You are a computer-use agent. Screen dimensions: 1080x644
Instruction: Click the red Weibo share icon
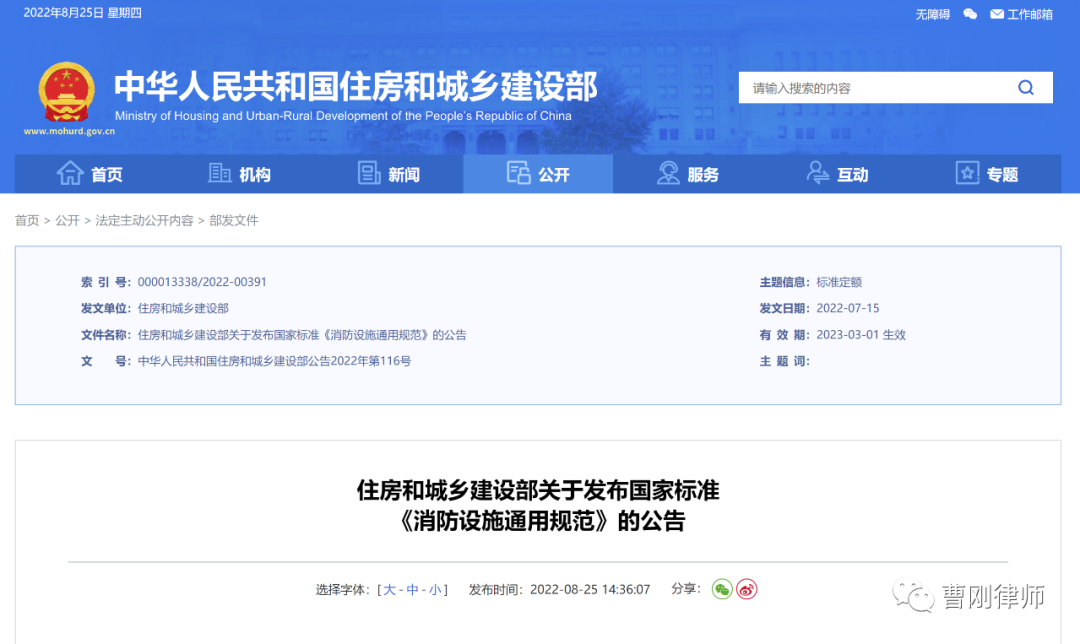click(749, 589)
